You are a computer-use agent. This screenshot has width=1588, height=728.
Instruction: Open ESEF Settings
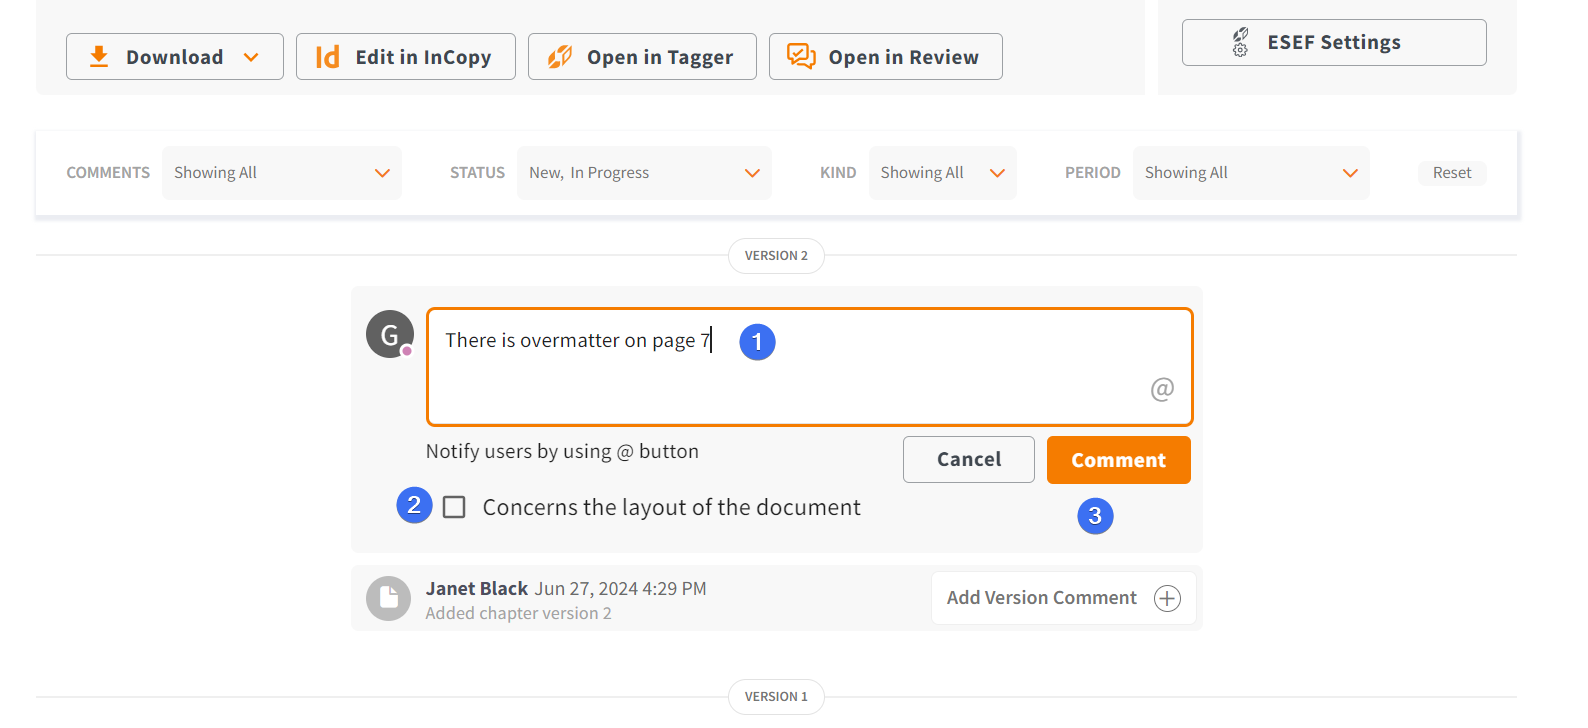(1334, 42)
